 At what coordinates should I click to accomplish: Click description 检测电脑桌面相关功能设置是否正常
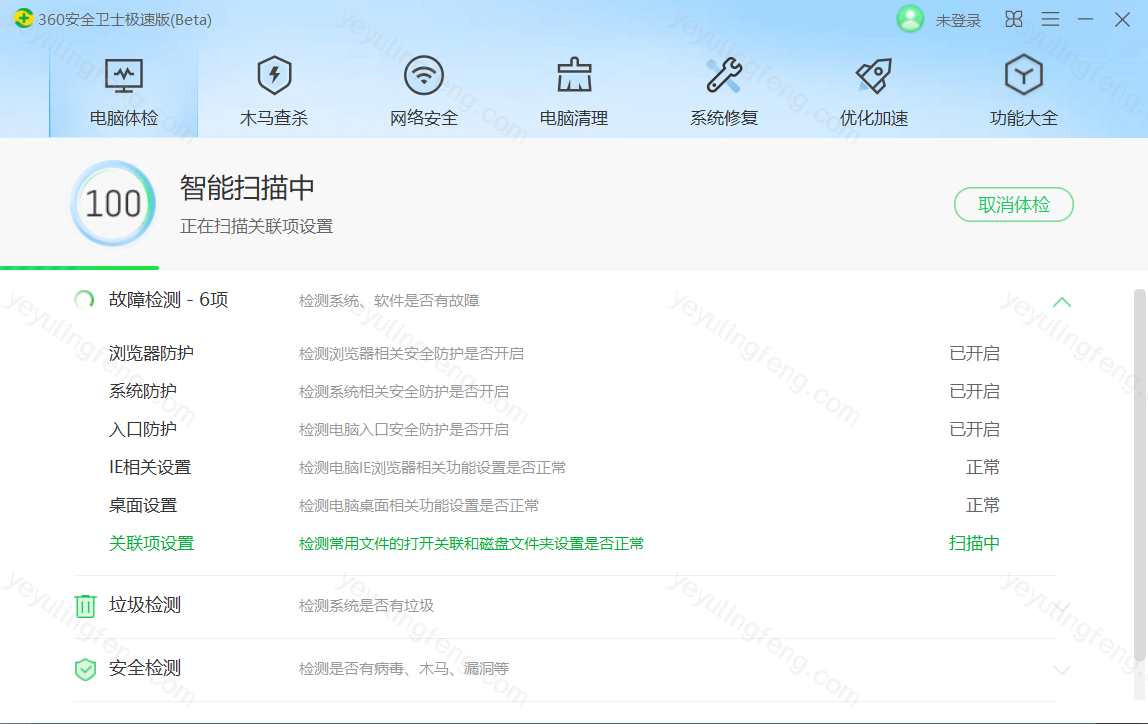click(419, 507)
